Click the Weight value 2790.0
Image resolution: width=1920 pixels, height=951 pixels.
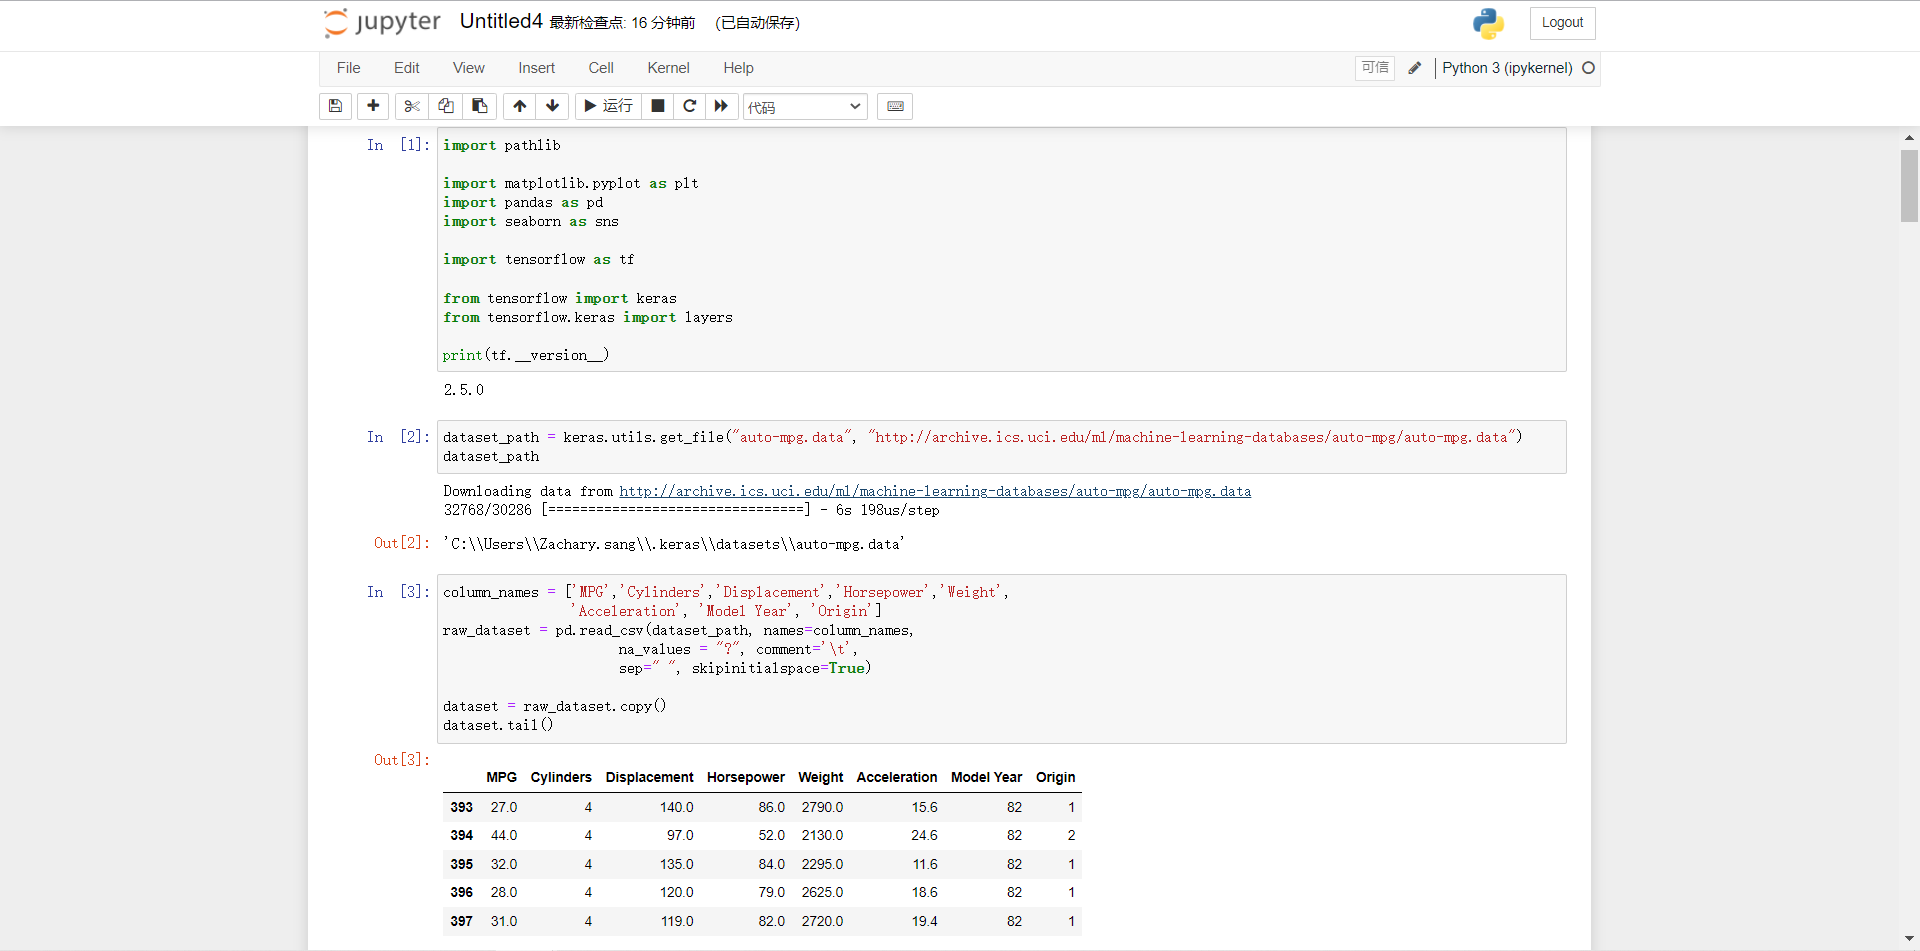pyautogui.click(x=822, y=807)
